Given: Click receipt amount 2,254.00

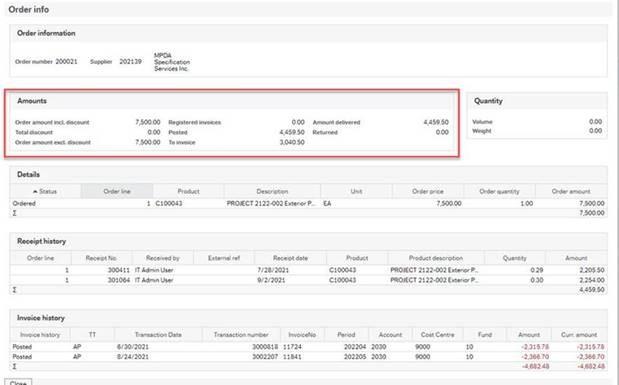Looking at the screenshot, I should (x=592, y=280).
